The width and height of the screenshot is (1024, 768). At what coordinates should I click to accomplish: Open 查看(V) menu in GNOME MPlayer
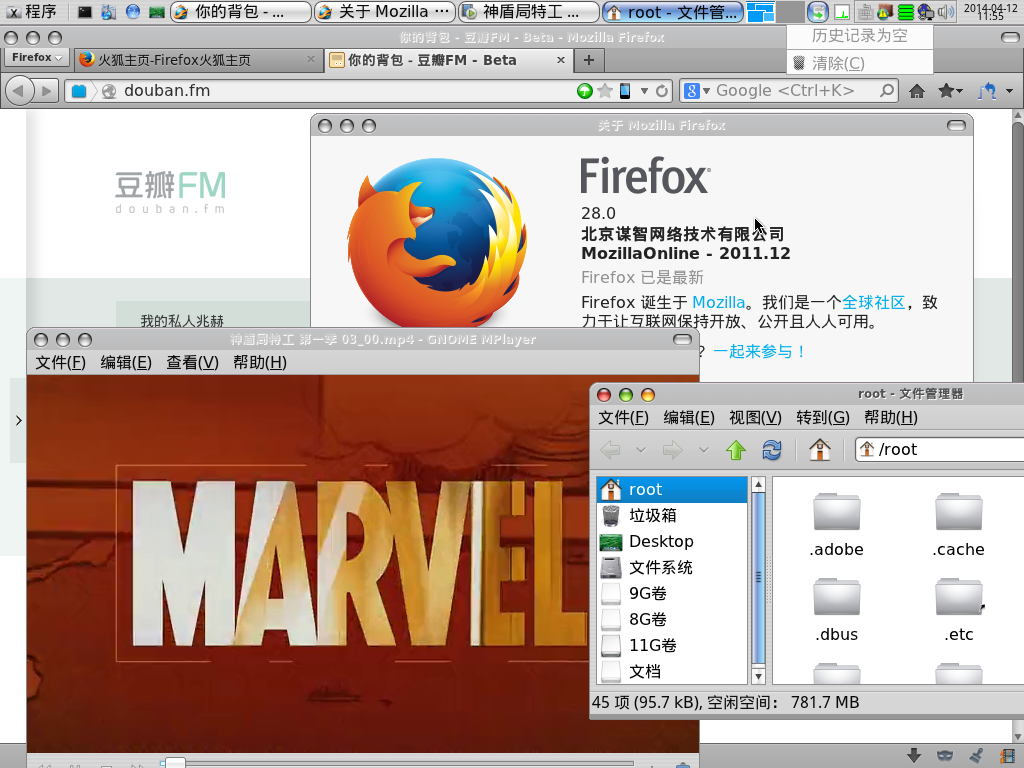coord(192,362)
